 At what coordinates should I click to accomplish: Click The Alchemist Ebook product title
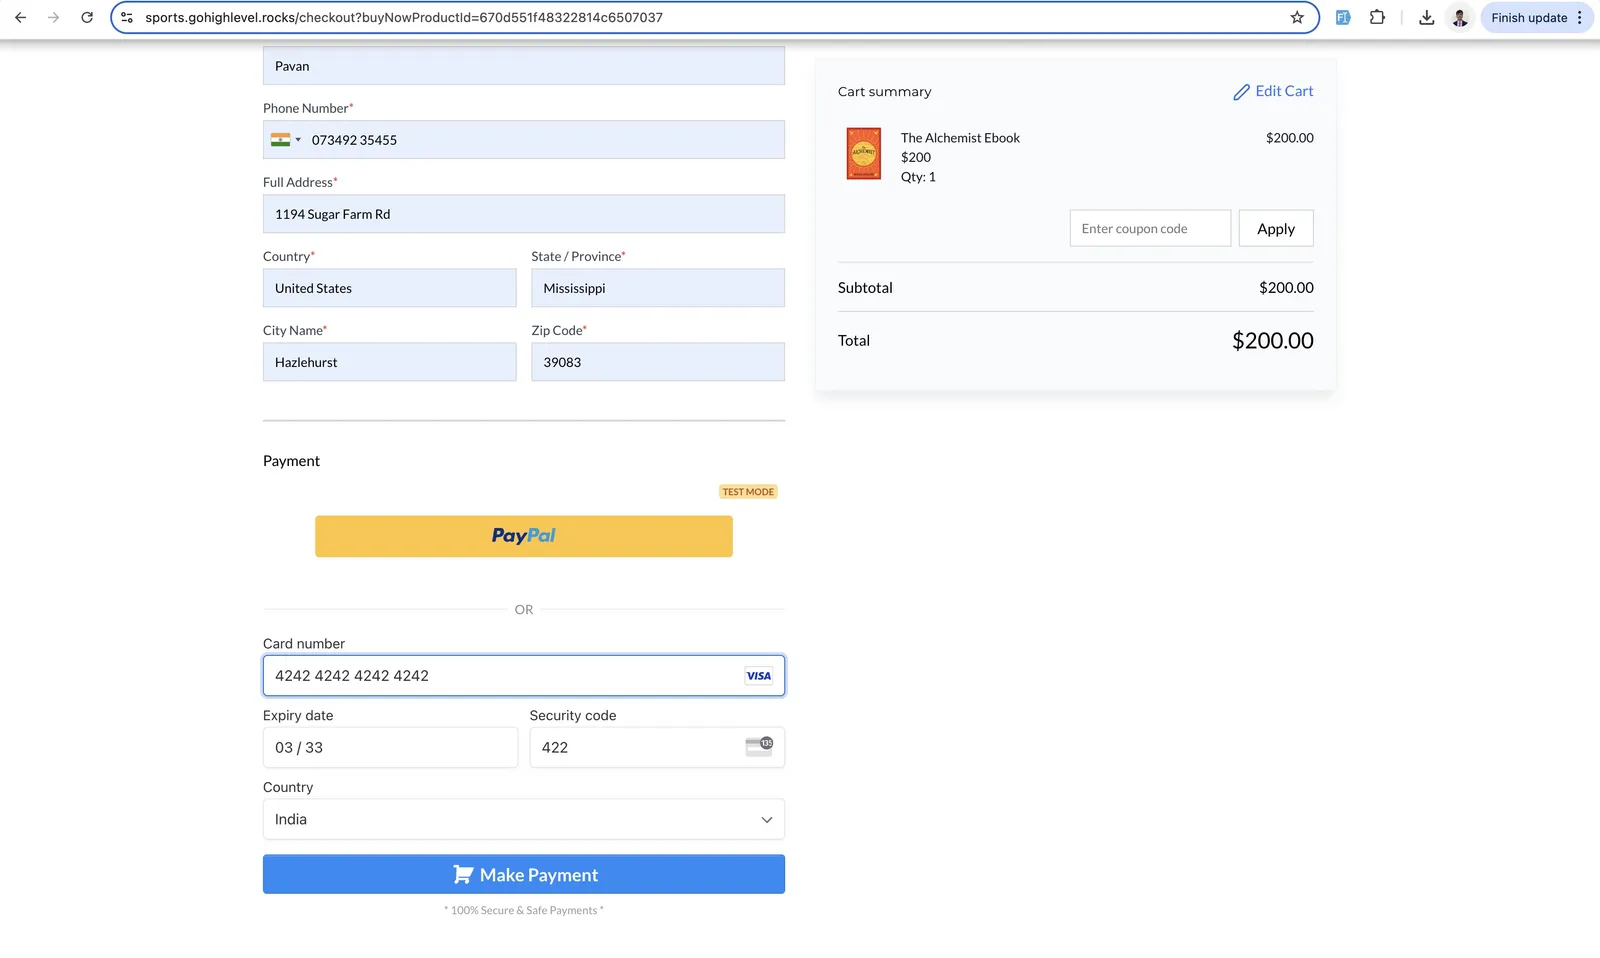pyautogui.click(x=960, y=138)
